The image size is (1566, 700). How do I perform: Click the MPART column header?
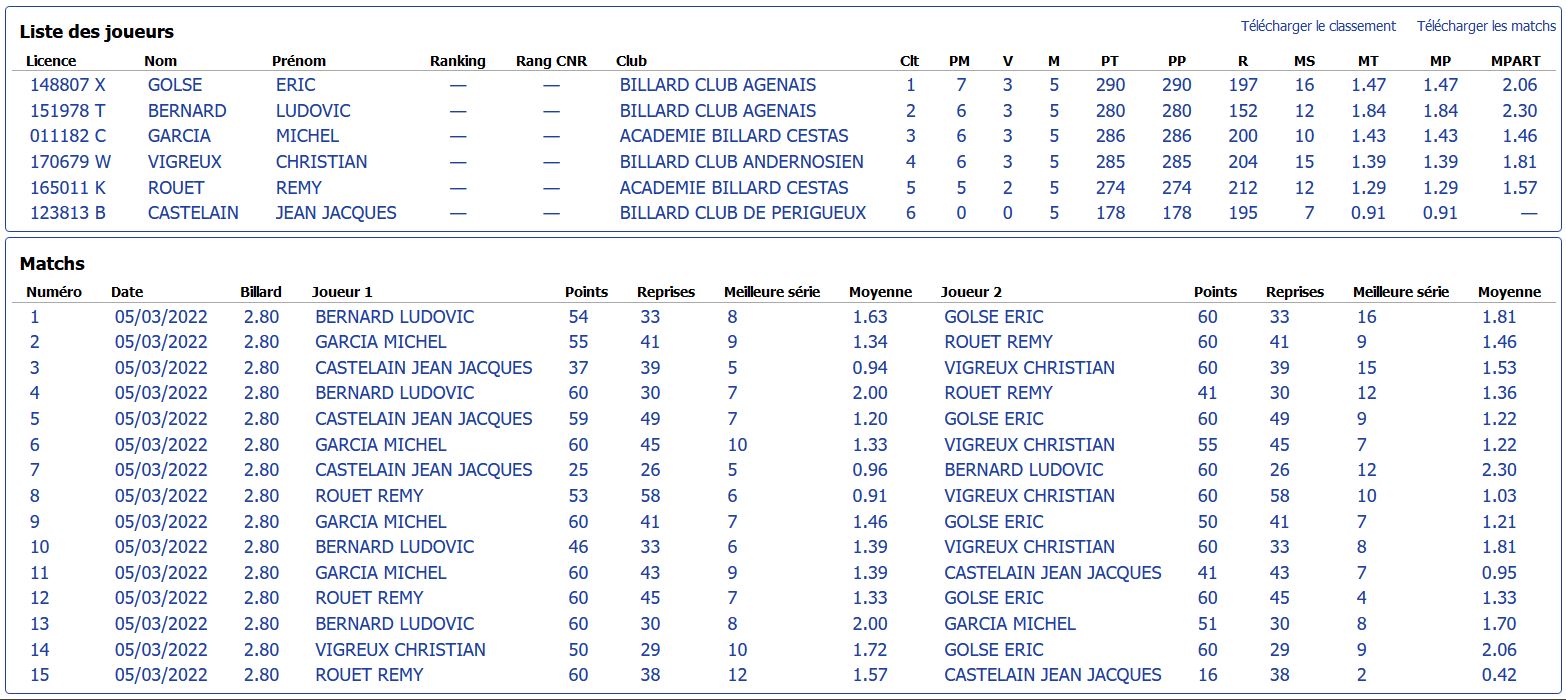pyautogui.click(x=1516, y=61)
